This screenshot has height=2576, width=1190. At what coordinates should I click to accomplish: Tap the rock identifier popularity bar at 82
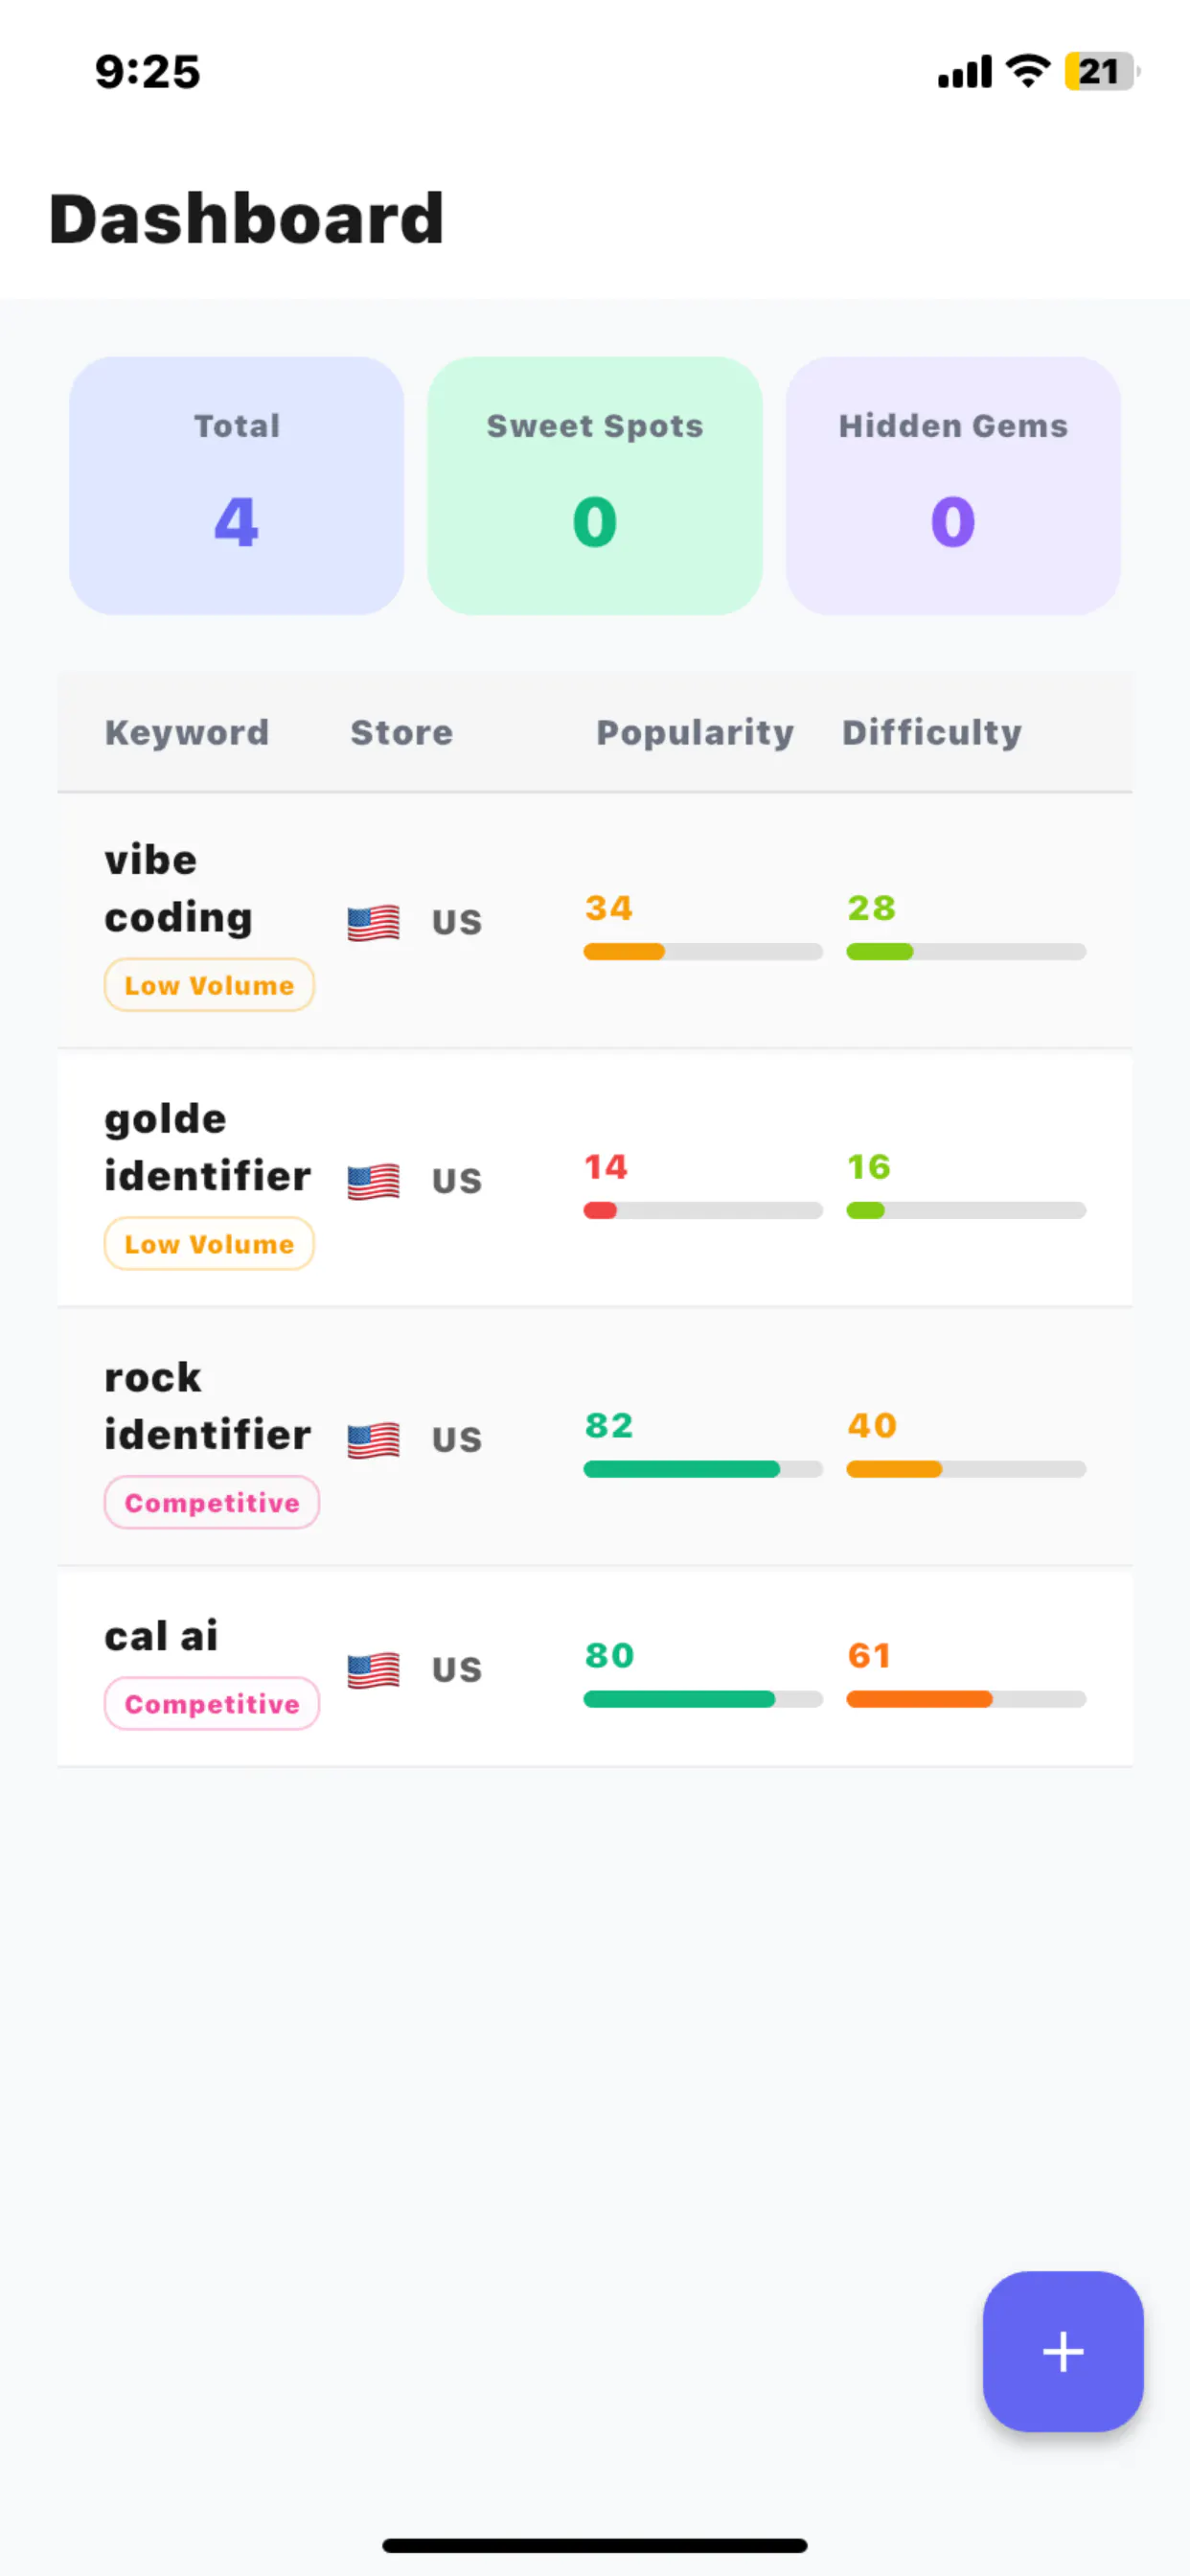click(703, 1469)
